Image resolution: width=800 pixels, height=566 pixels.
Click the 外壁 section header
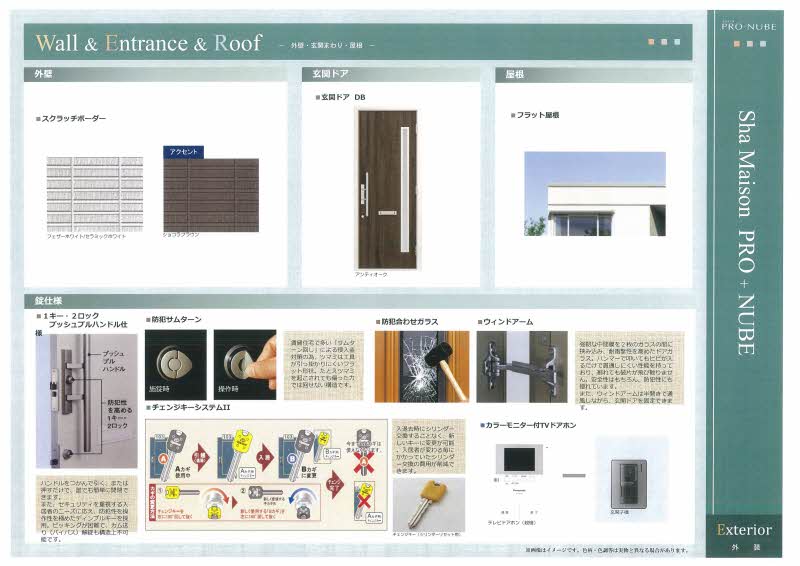44,75
